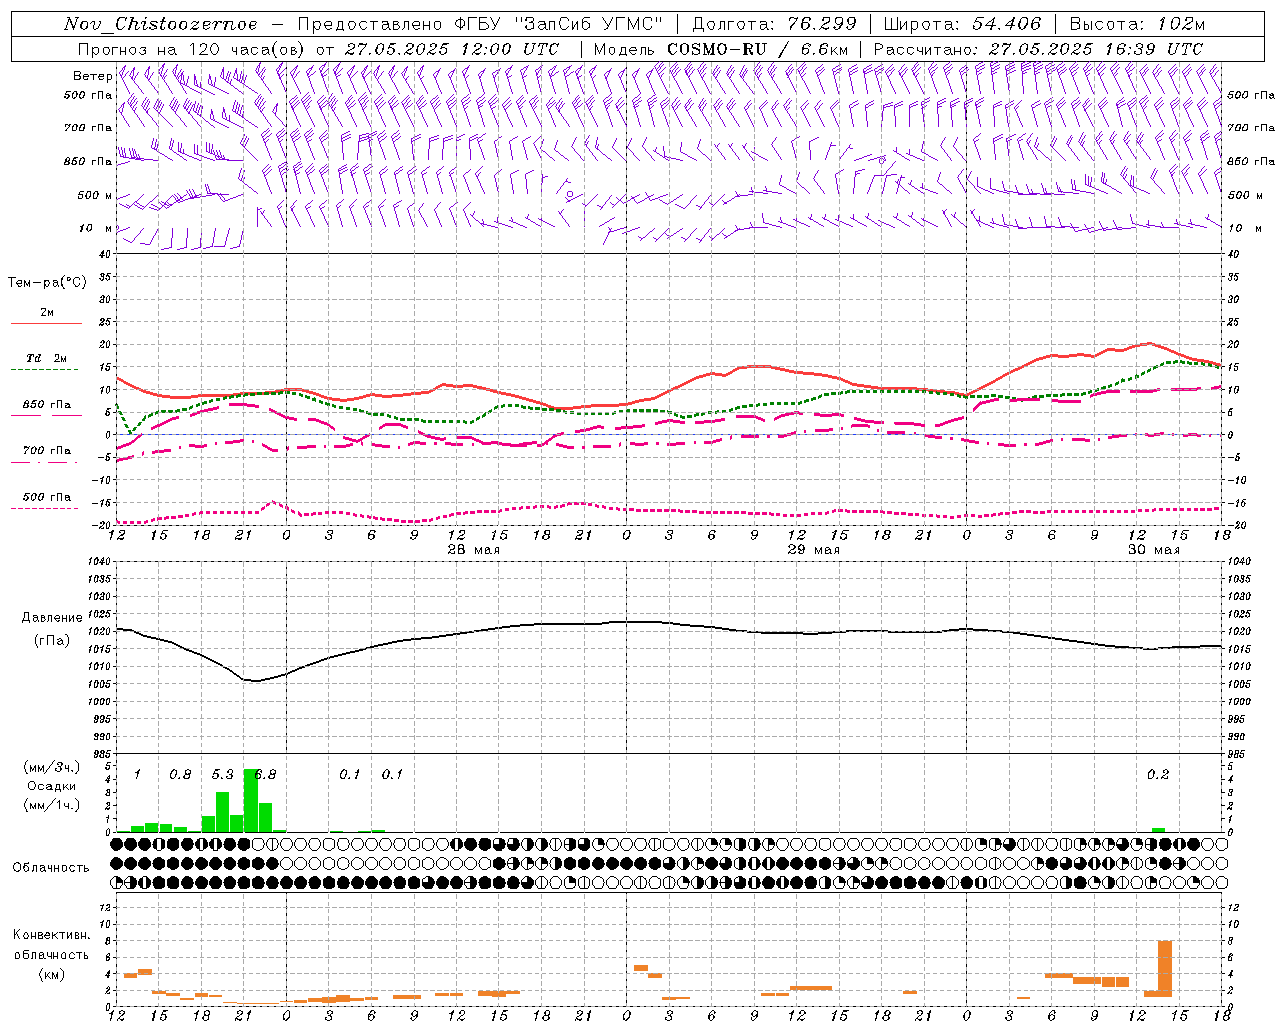Click the tallest green precipitation bar
The image size is (1280, 1024).
point(251,800)
